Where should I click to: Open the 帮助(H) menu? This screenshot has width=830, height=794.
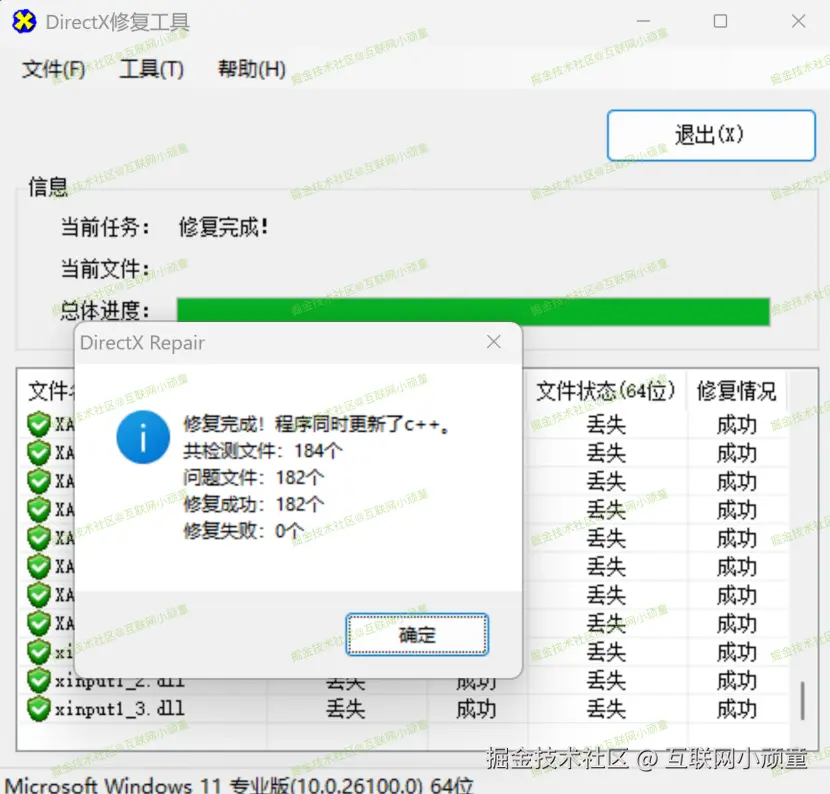(x=249, y=69)
